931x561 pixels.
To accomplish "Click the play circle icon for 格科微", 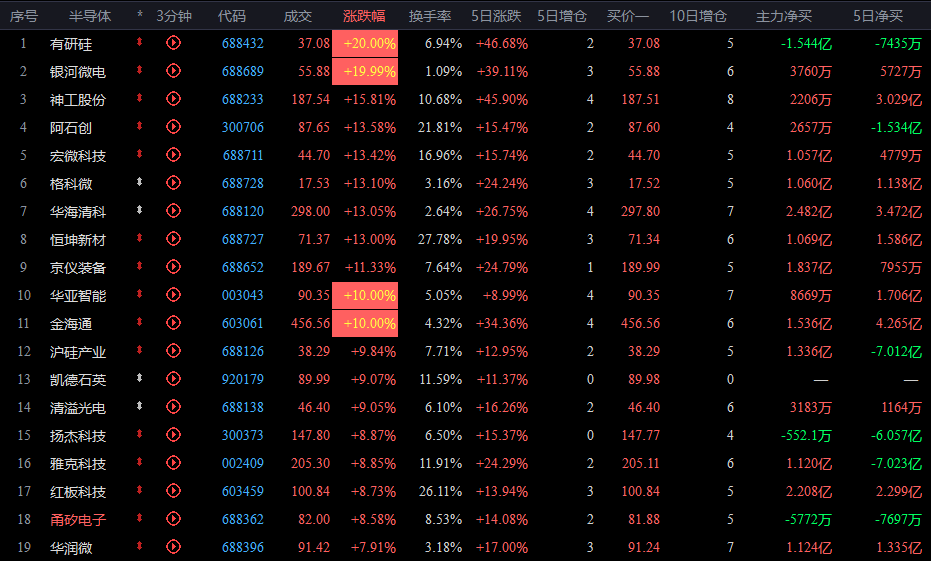I will 173,183.
